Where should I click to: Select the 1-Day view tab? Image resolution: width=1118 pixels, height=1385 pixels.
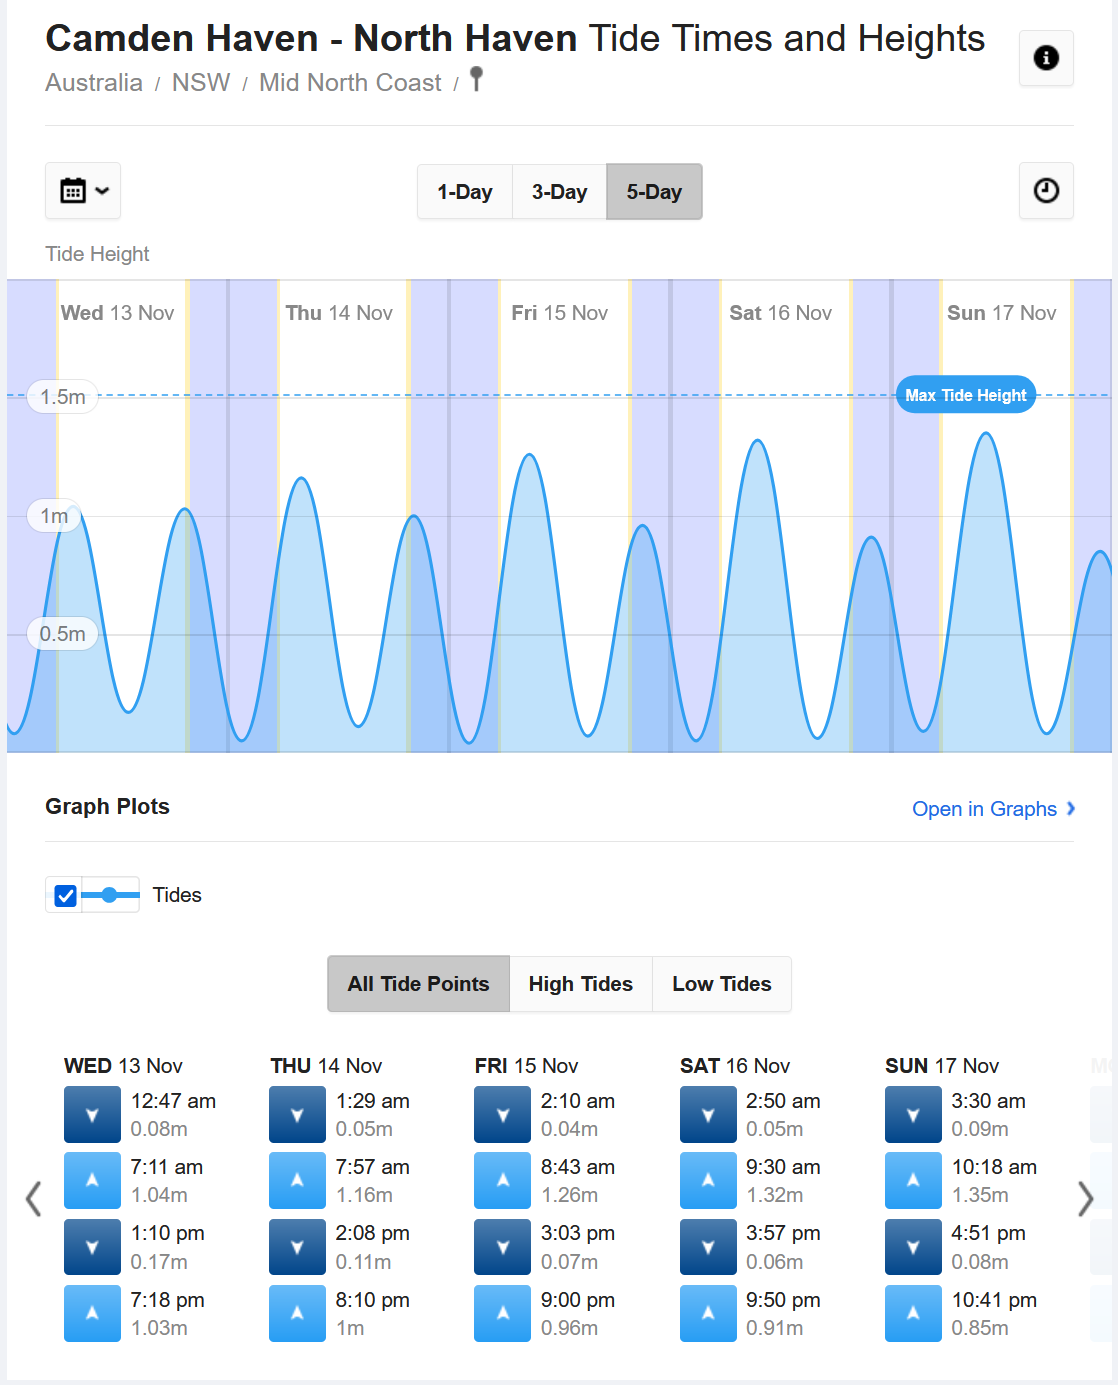465,192
